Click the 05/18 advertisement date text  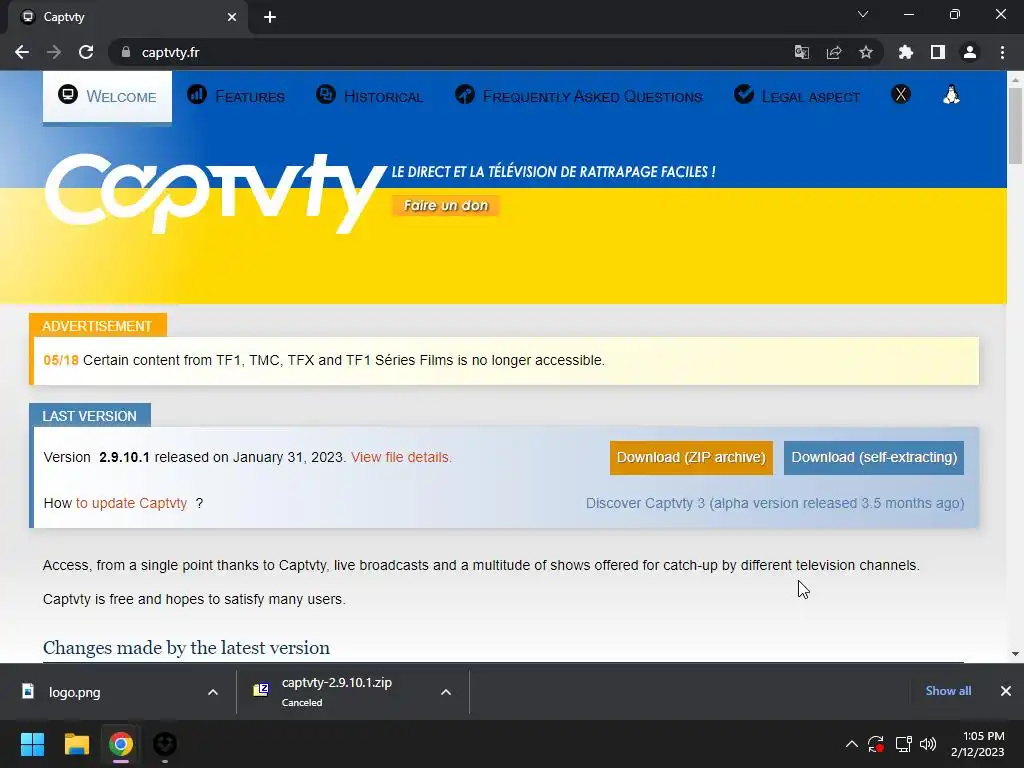(x=61, y=360)
